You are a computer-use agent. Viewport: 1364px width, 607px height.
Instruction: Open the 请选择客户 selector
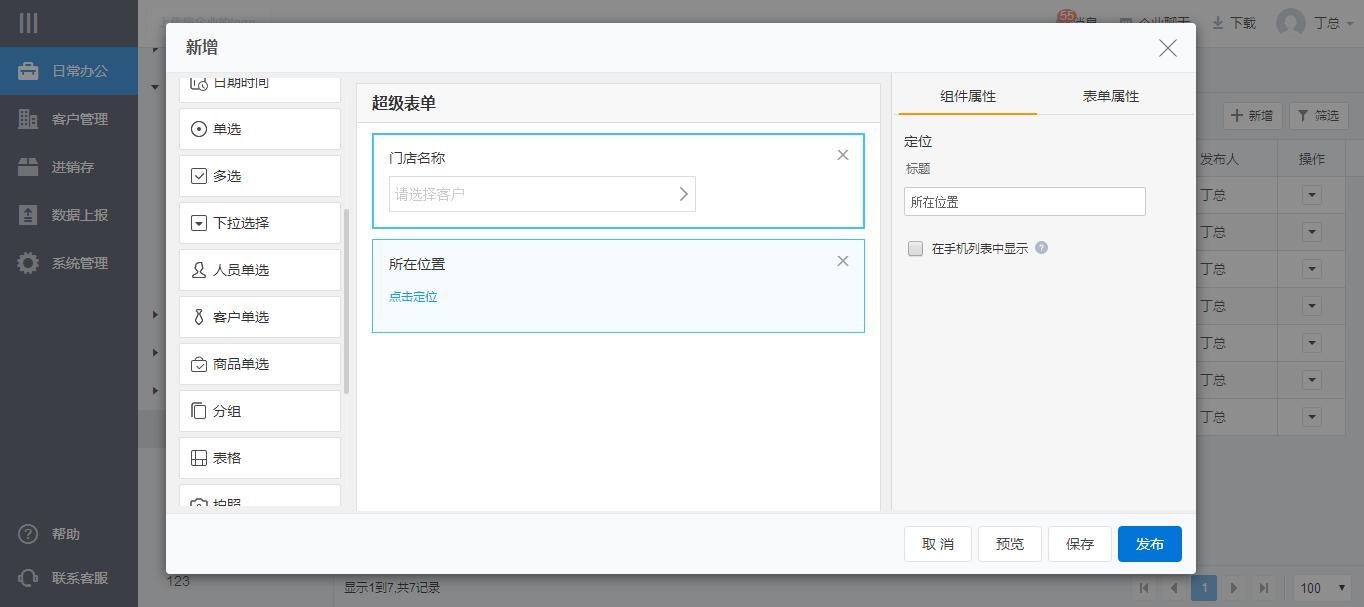click(541, 194)
